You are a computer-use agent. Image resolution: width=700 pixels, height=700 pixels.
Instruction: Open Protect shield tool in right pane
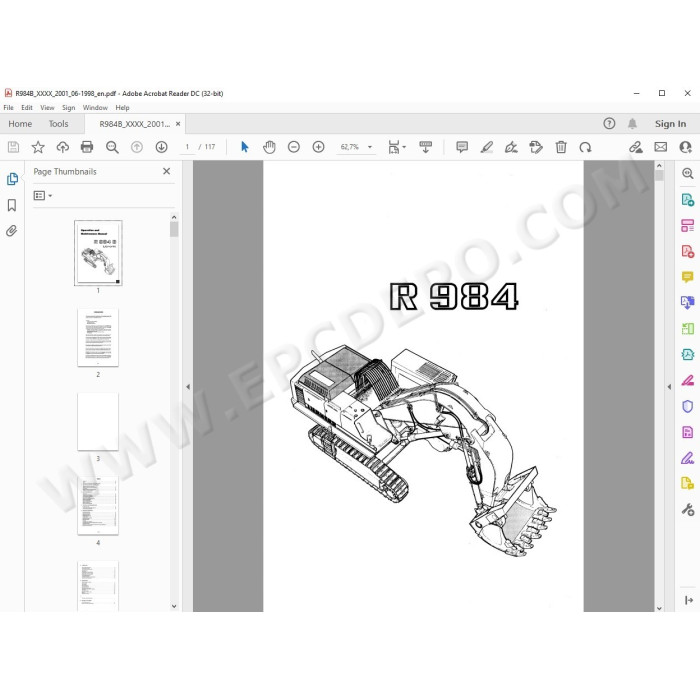point(688,406)
